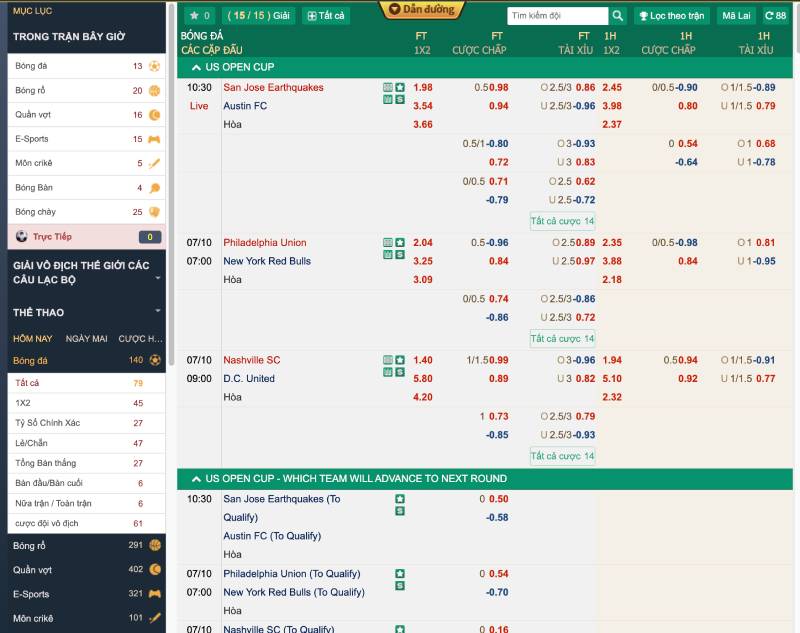
Task: Open lineup icon for Nashville SC match
Action: coord(388,372)
